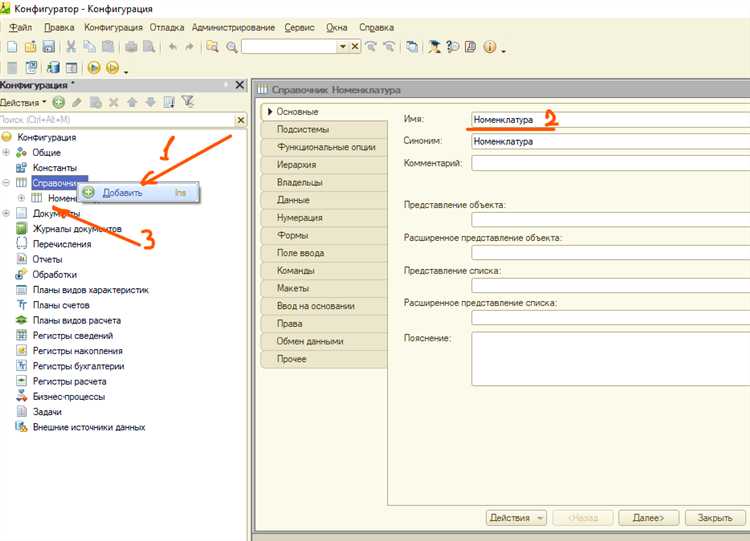Choose Добавить in the context menu
This screenshot has height=541, width=750.
(x=140, y=192)
